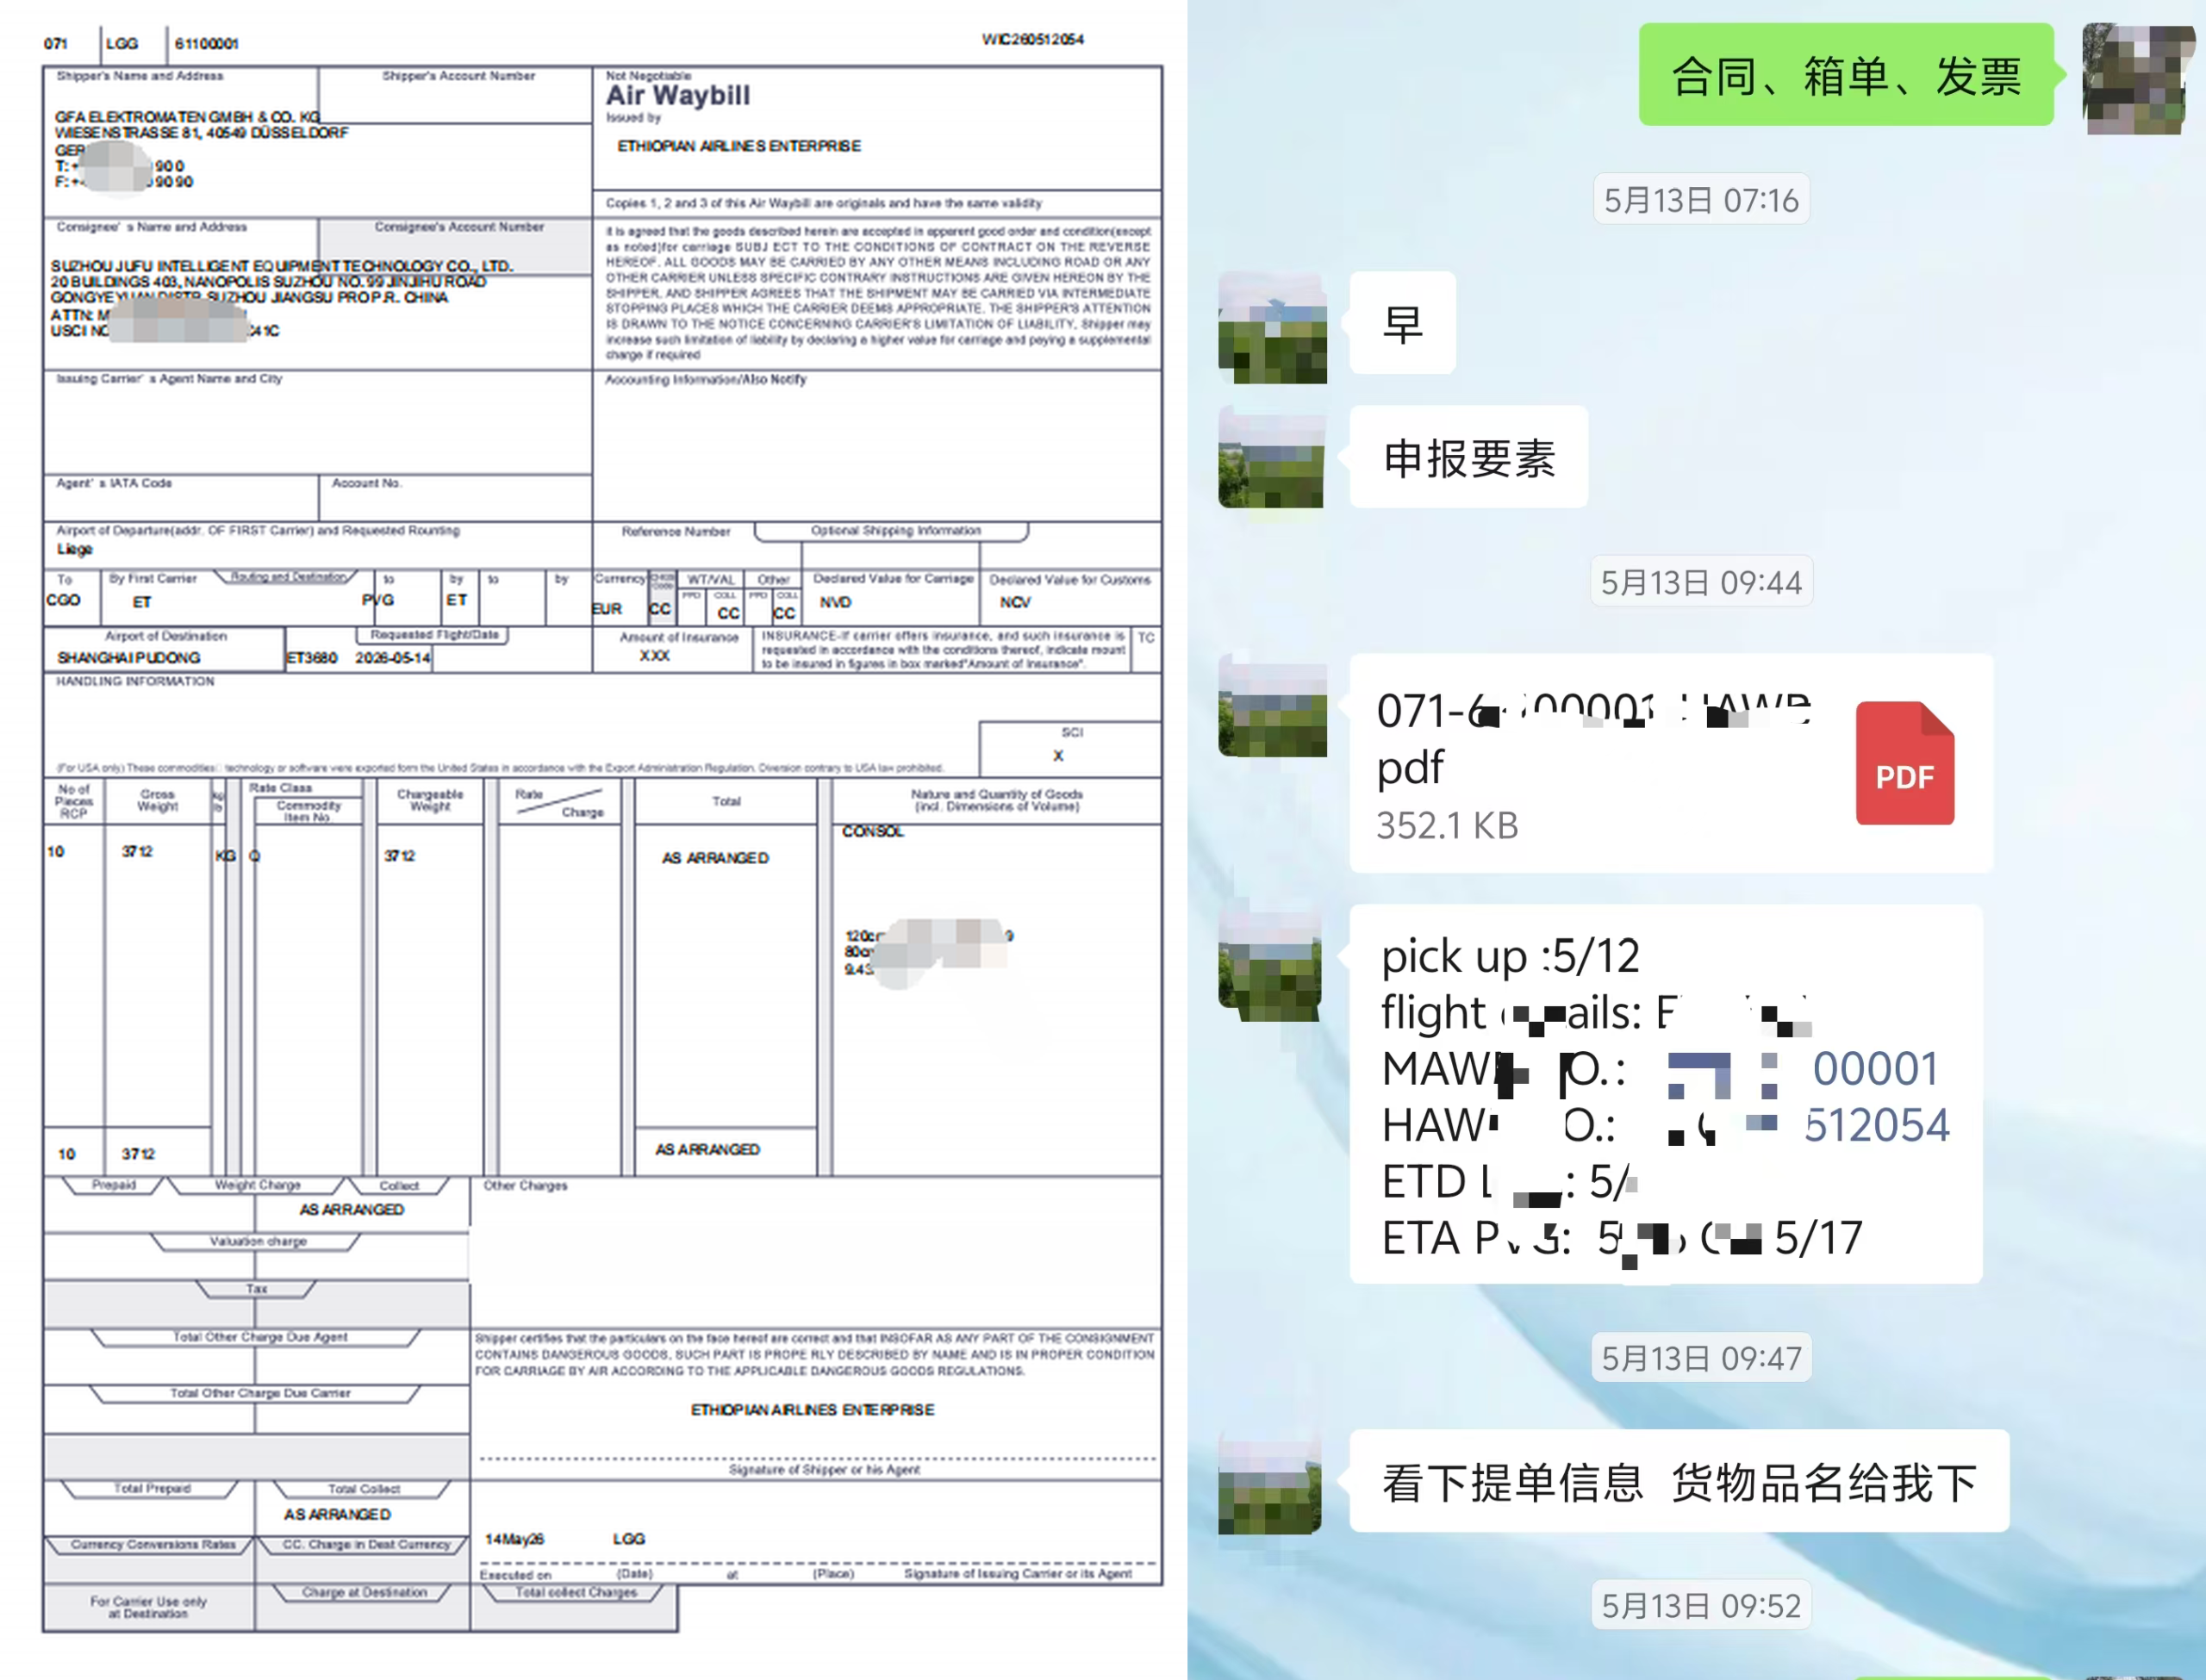
Task: Open the HAWB pdf attachment message
Action: (1670, 763)
